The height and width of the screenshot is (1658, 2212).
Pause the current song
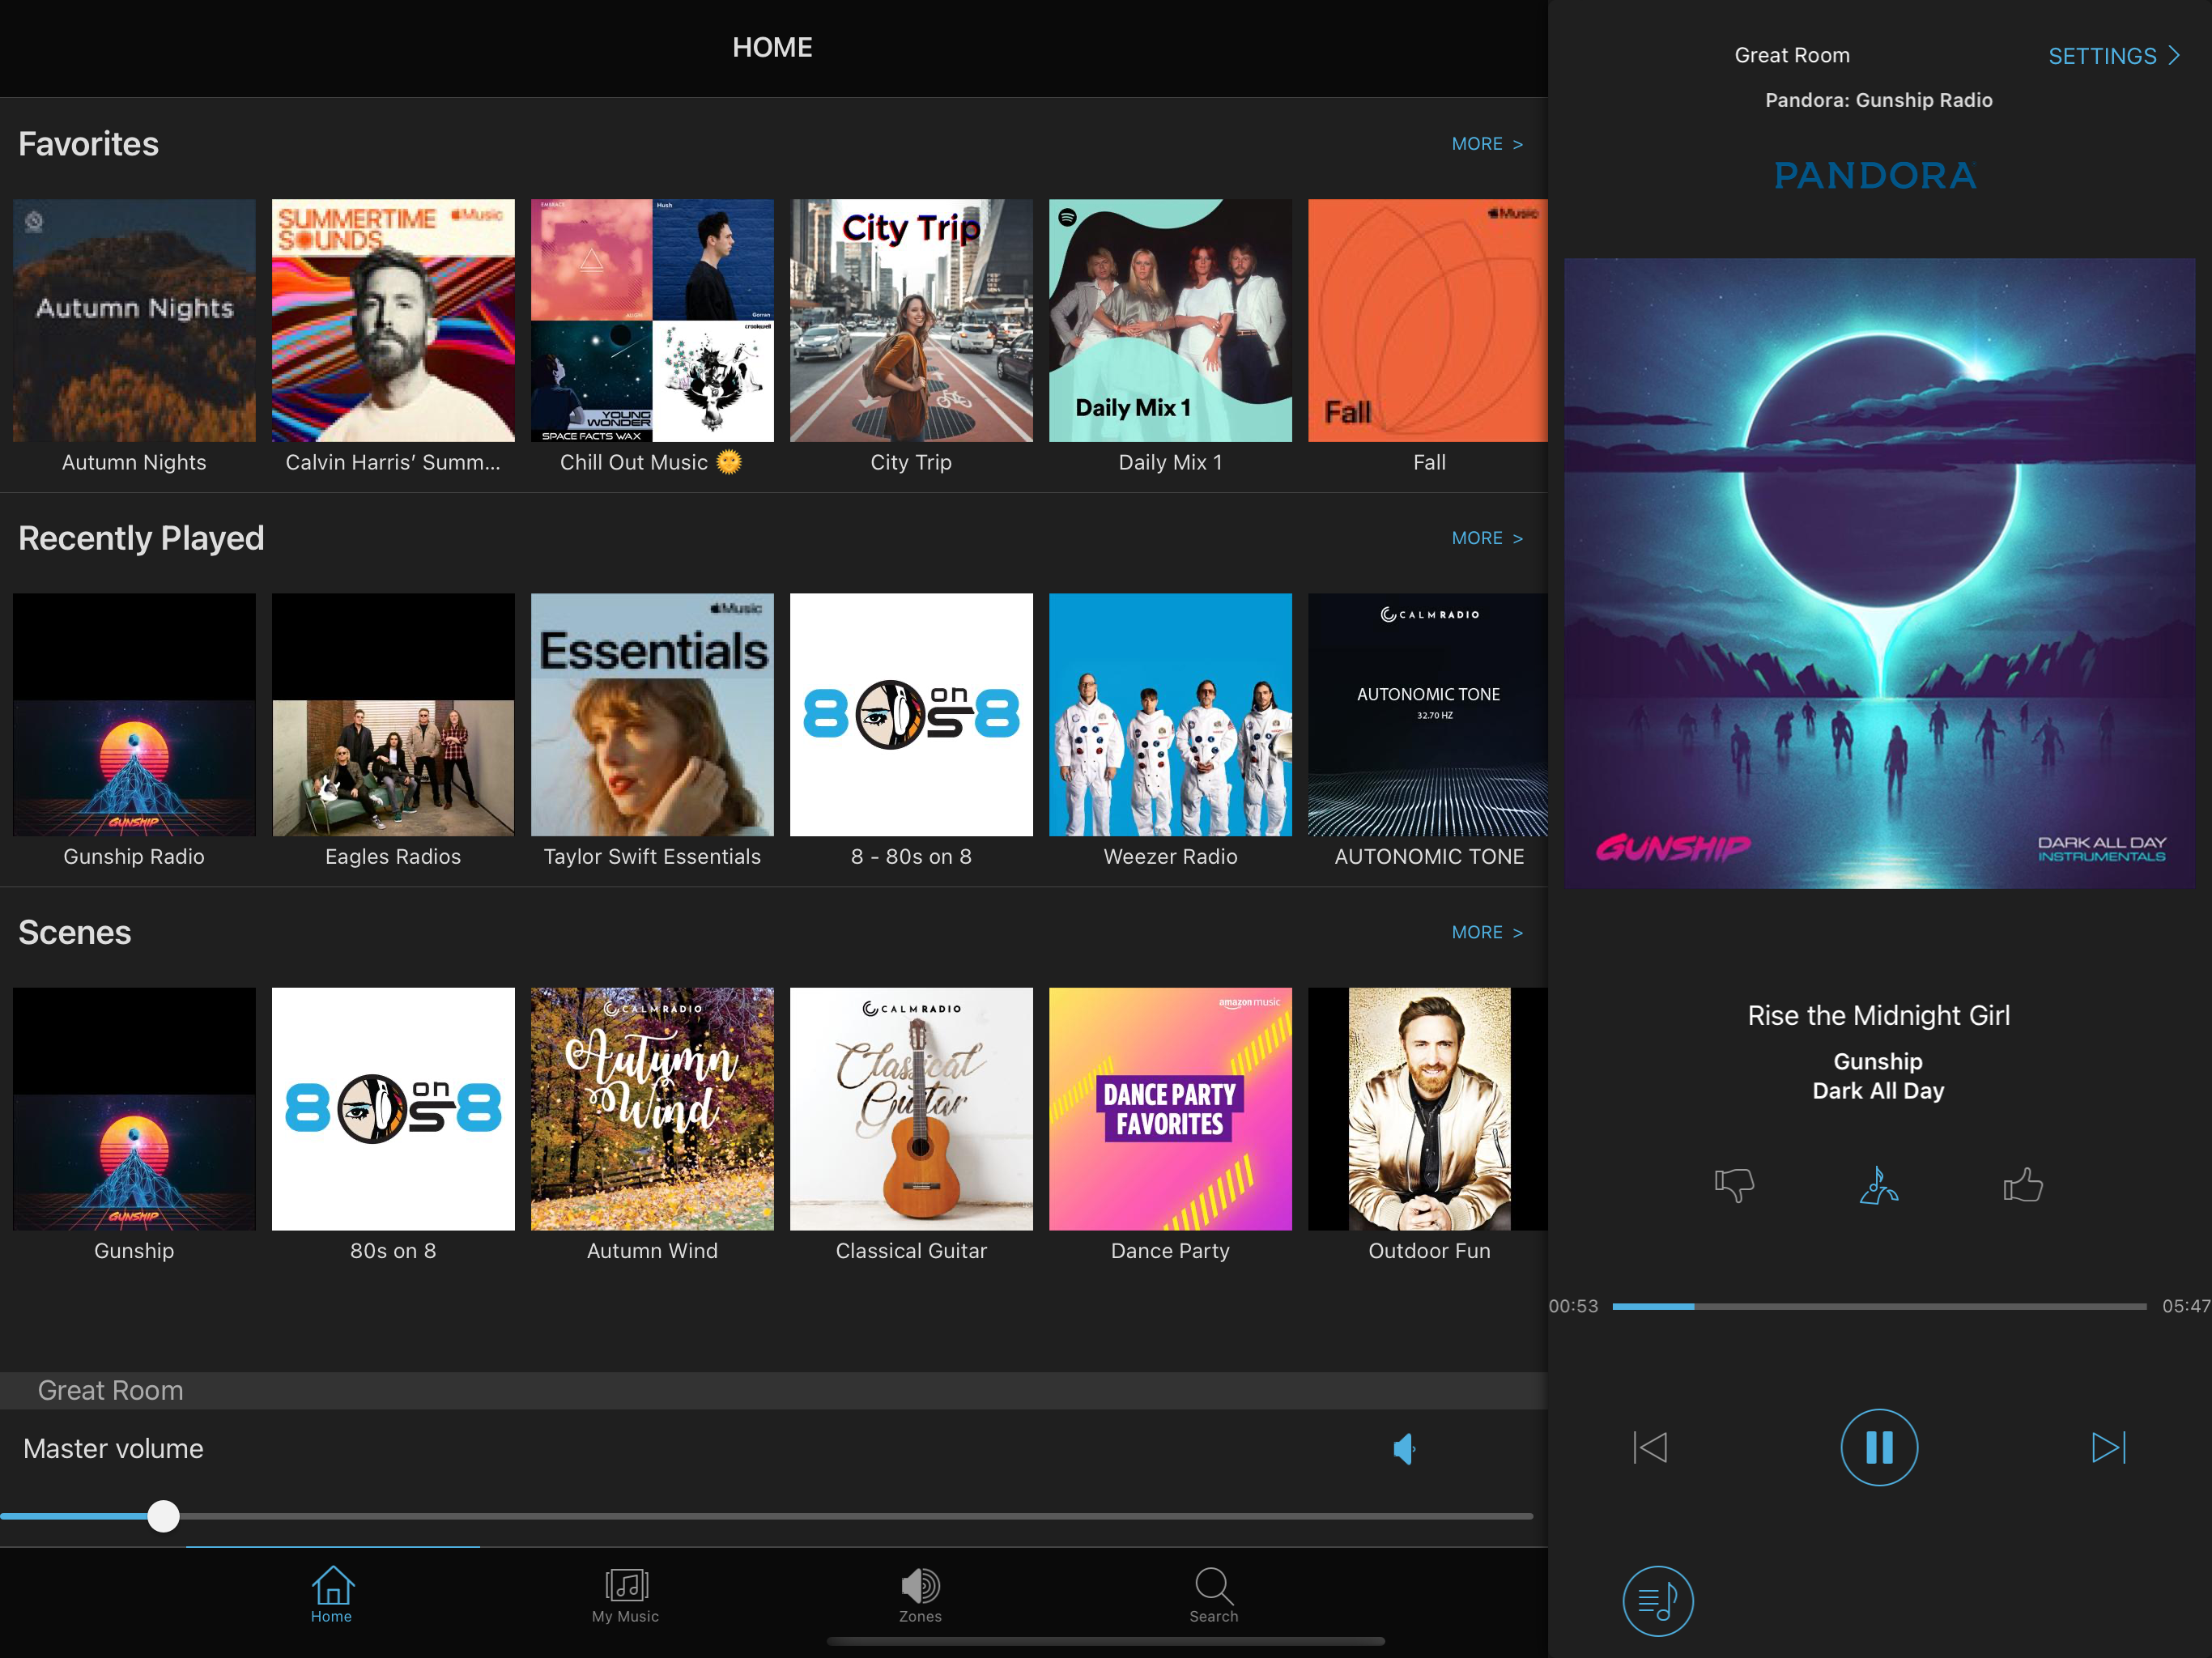1879,1447
